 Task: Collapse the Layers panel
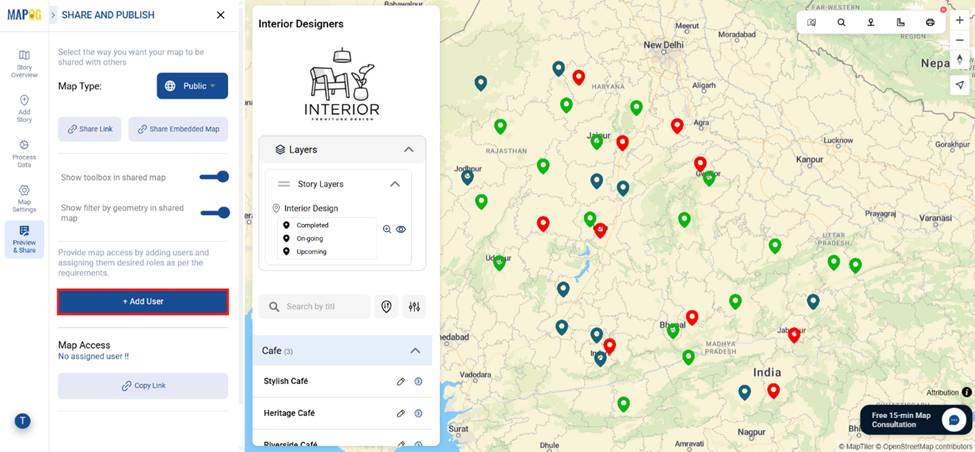pos(408,150)
